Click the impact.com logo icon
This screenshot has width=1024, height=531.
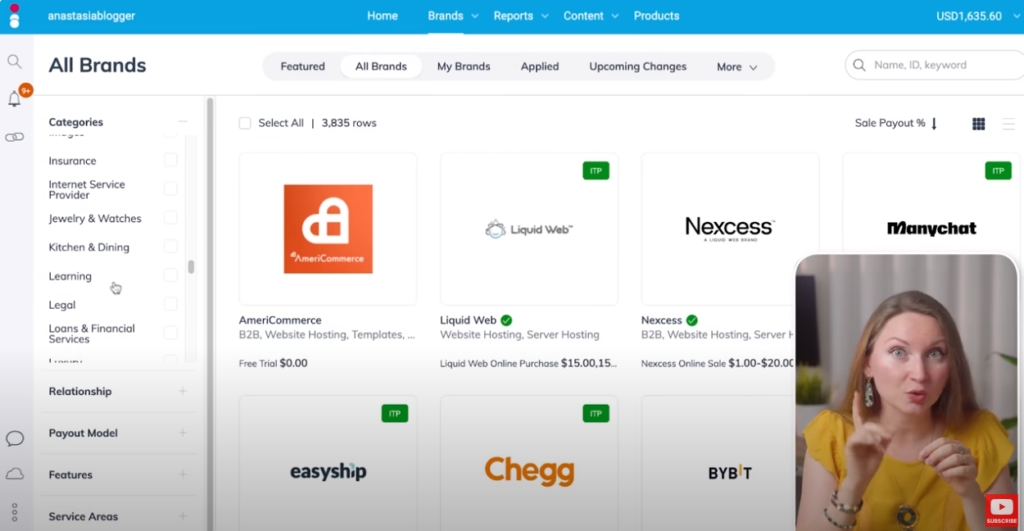point(14,16)
